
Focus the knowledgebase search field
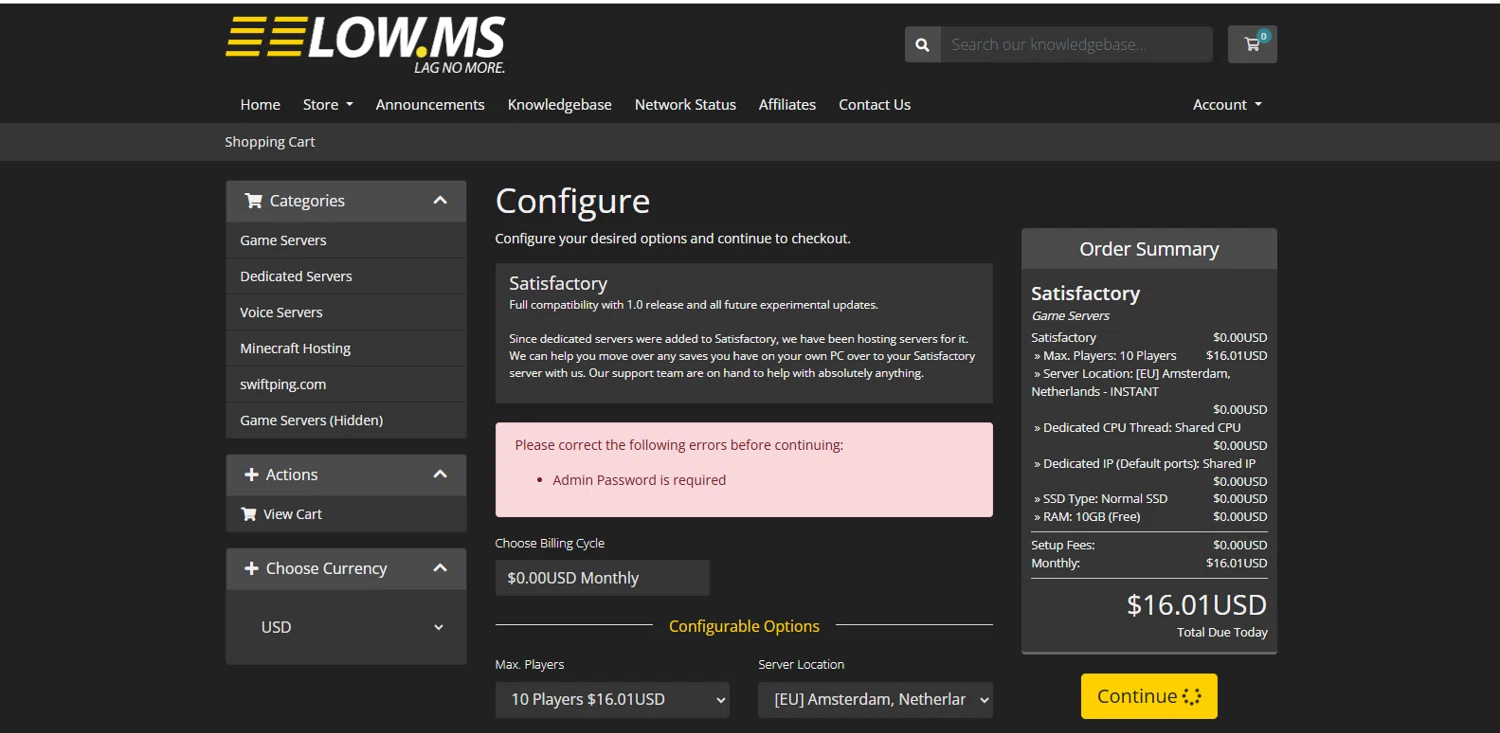pos(1076,45)
